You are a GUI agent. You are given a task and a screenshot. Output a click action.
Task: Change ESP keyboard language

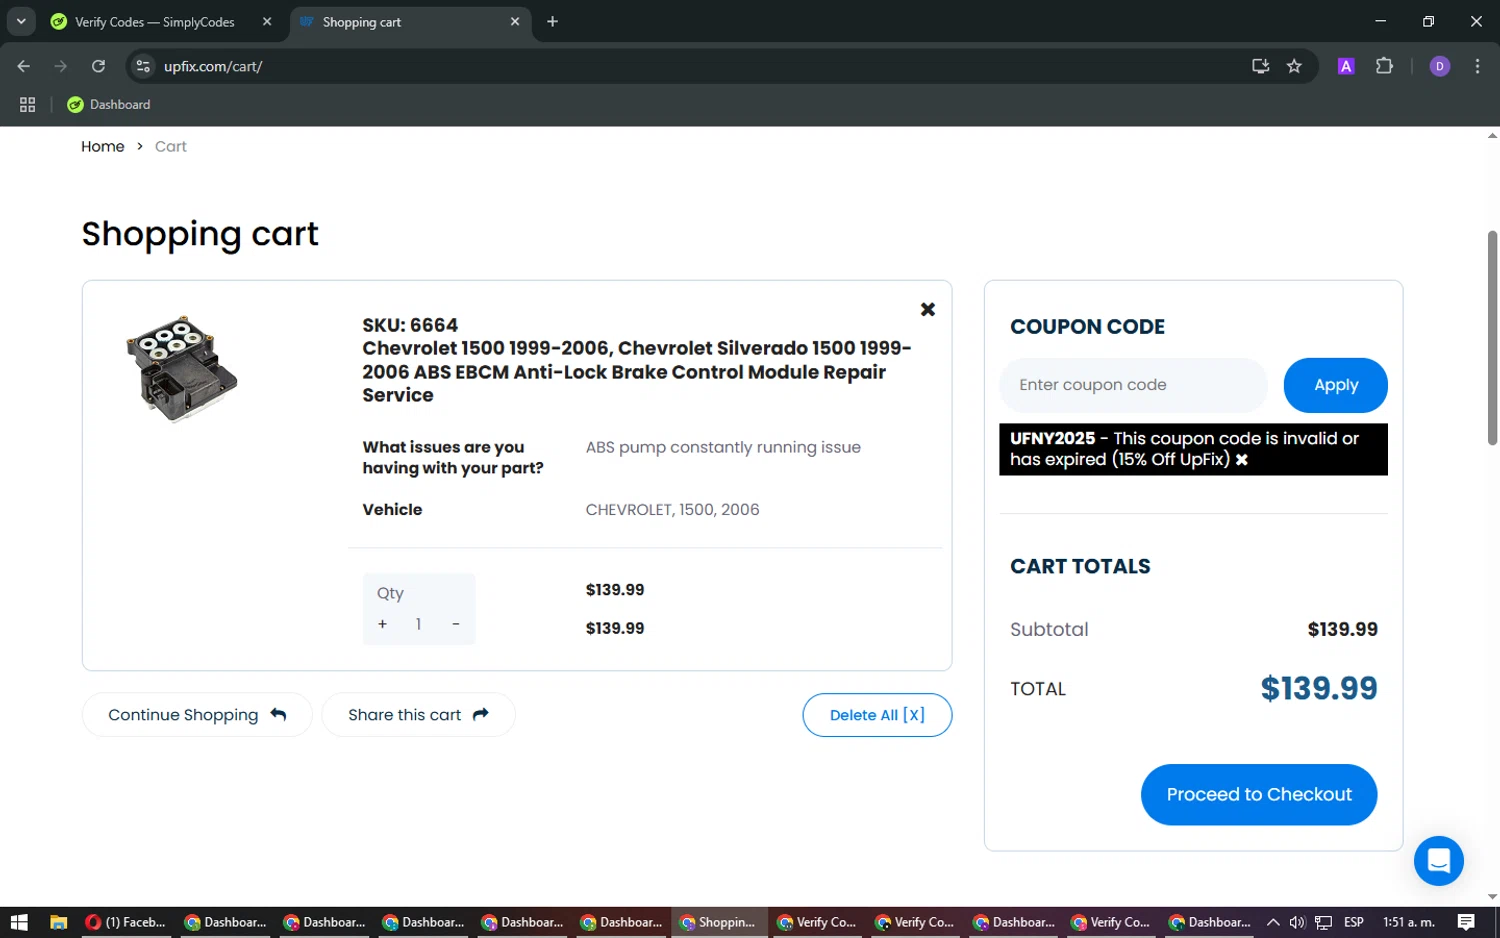tap(1354, 922)
